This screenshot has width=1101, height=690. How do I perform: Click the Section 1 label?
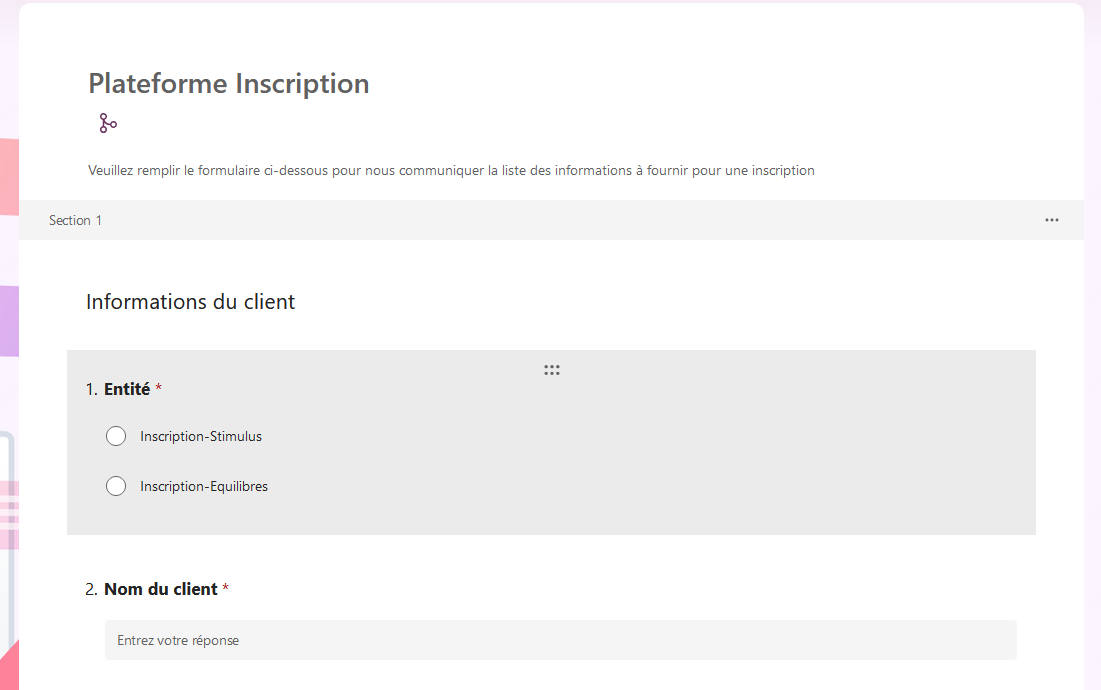75,220
